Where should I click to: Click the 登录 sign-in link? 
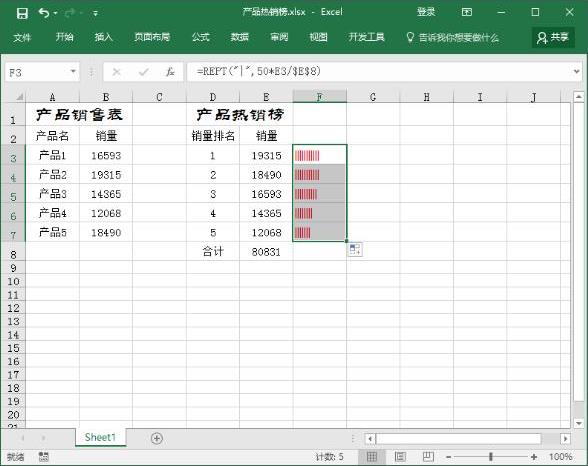tap(426, 12)
